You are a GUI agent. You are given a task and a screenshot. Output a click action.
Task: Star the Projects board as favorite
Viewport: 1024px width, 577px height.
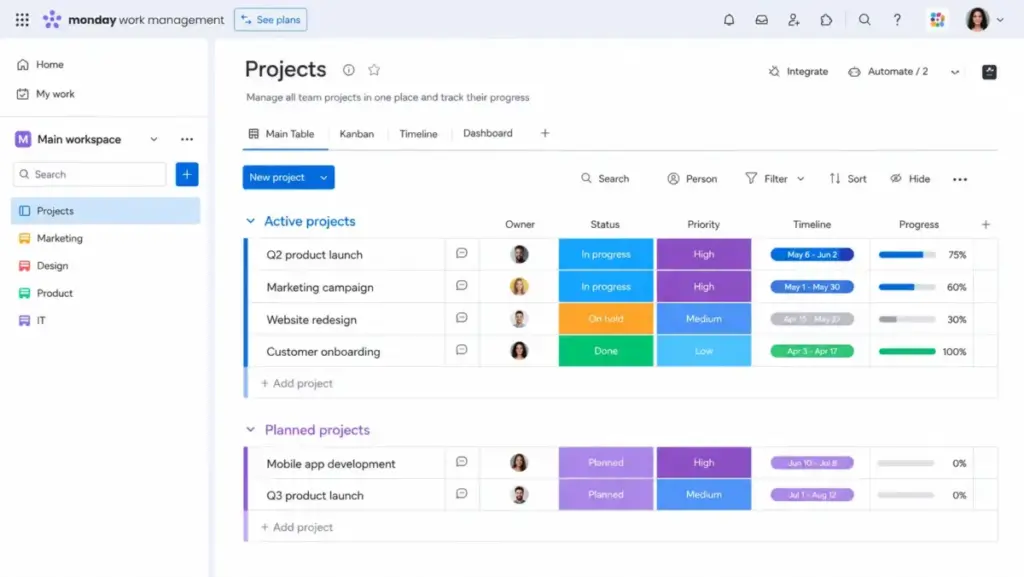(374, 70)
